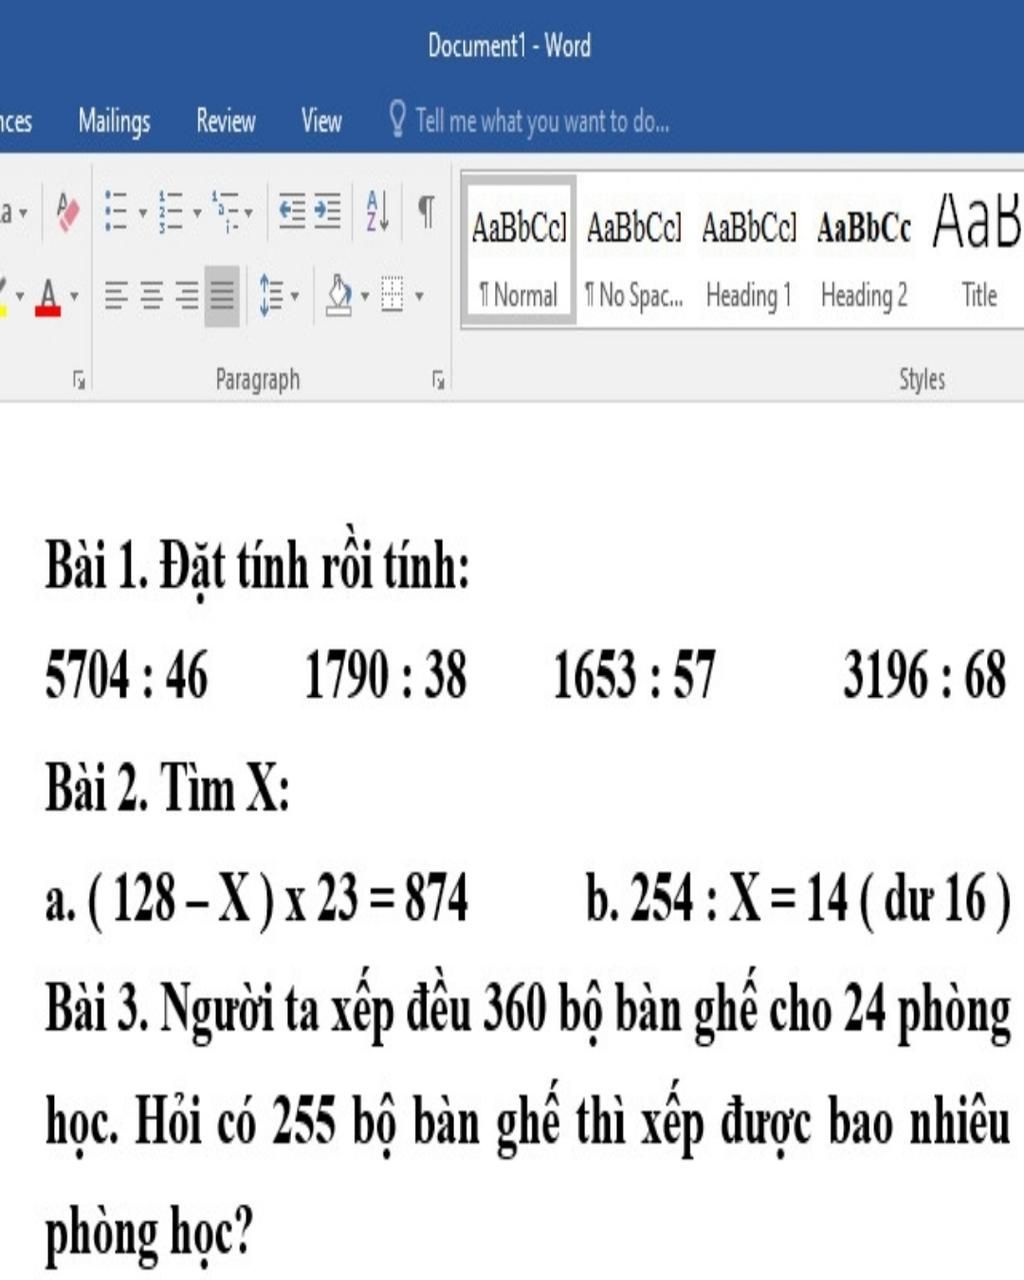This screenshot has width=1024, height=1280.
Task: Apply numbered list formatting
Action: (x=171, y=213)
